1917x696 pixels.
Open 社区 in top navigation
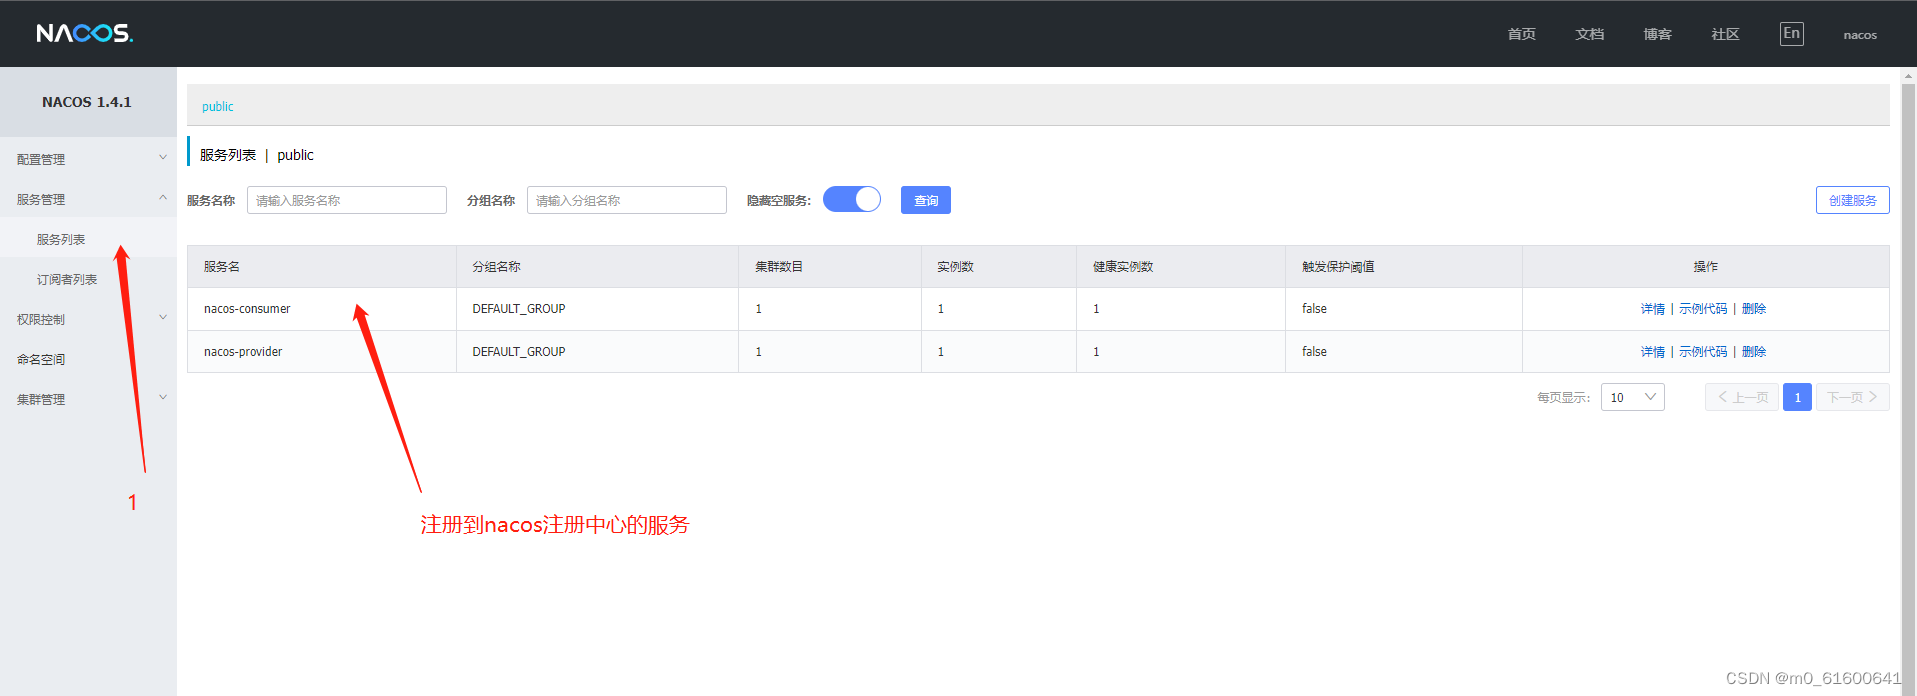tap(1725, 34)
